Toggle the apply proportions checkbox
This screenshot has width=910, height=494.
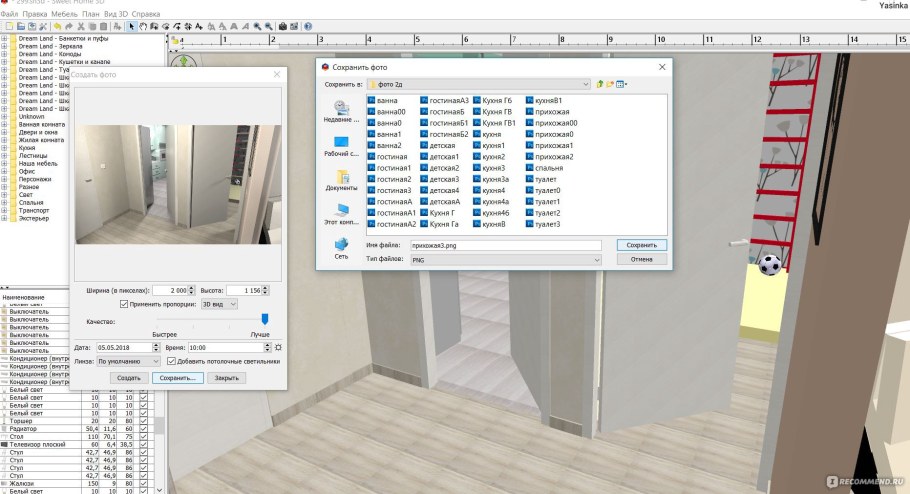coord(124,303)
